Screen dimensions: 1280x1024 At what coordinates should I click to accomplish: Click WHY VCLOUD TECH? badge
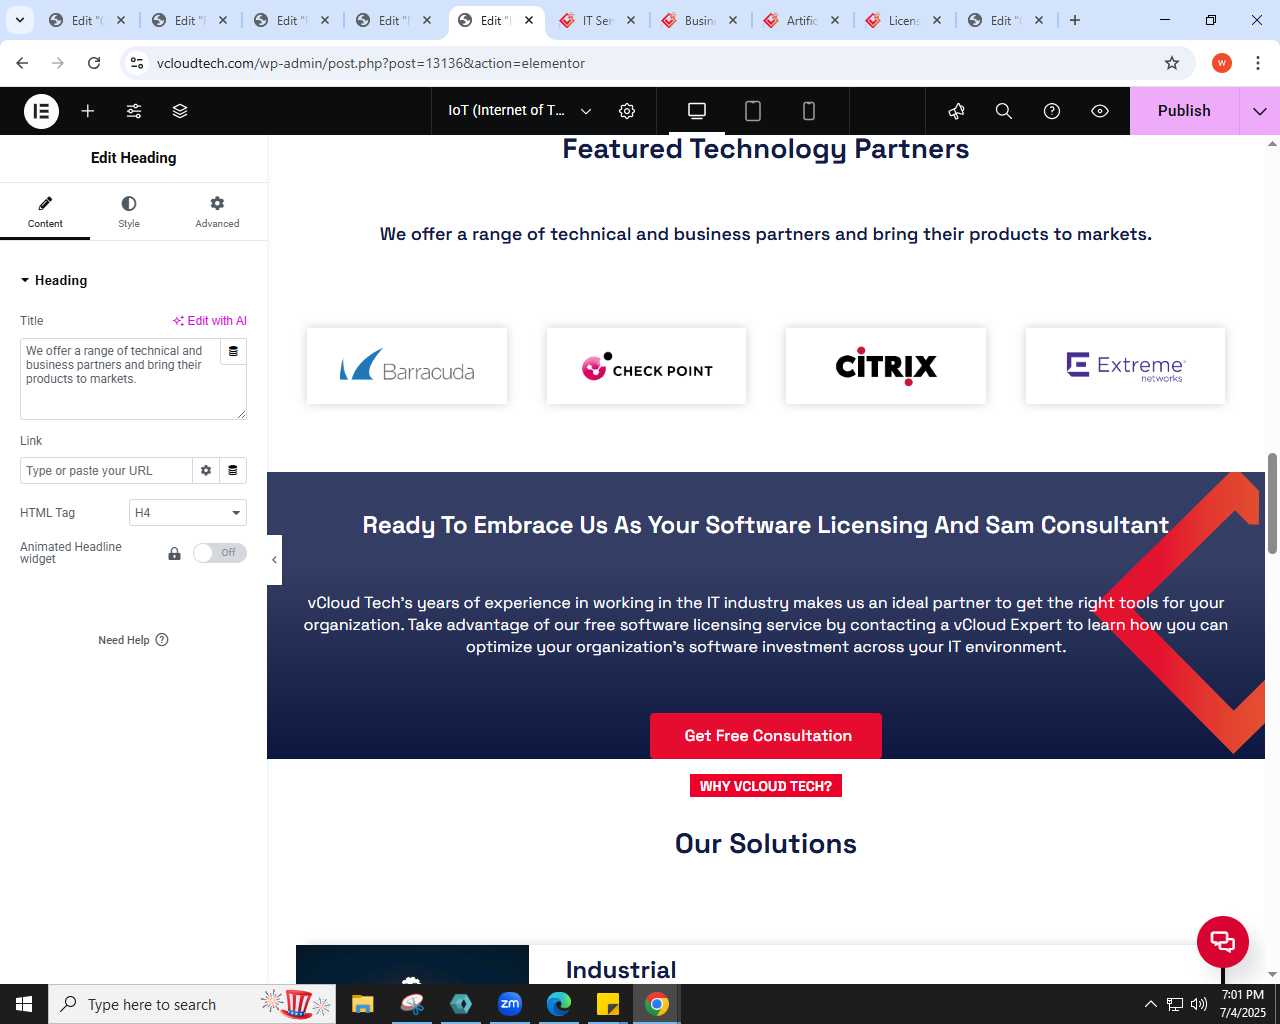point(766,786)
